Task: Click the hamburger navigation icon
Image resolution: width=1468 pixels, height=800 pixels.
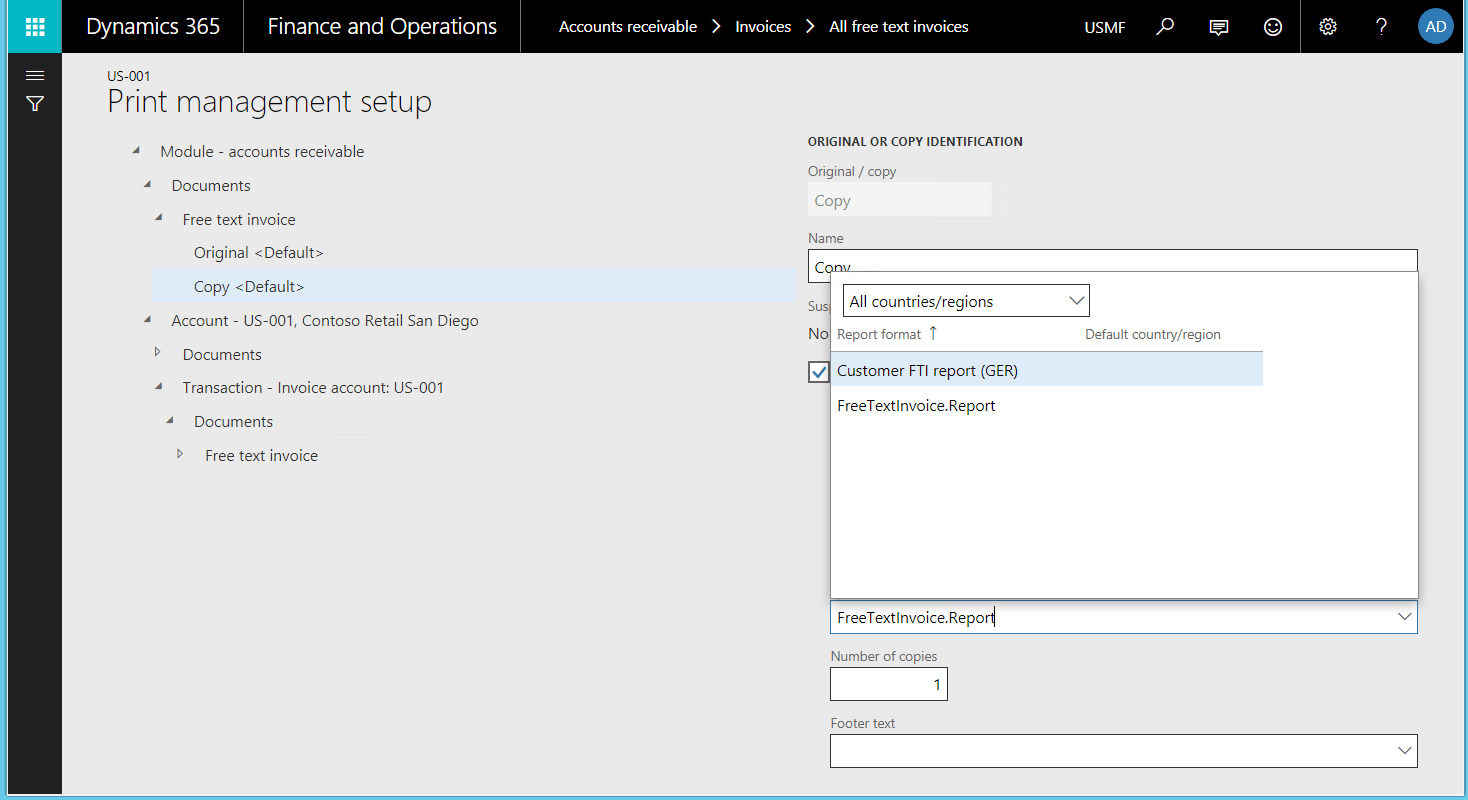Action: (x=34, y=74)
